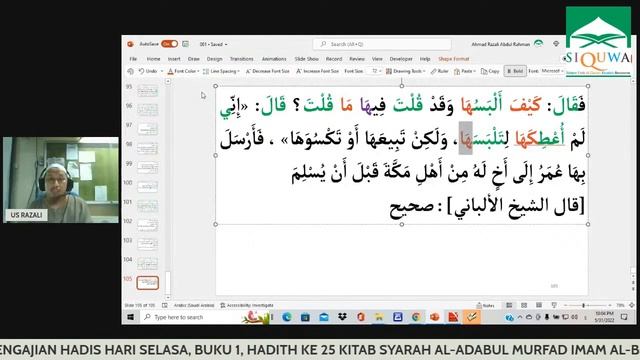Select slide thumbnail 99
Image resolution: width=640 pixels, height=360 pixels.
pos(147,167)
